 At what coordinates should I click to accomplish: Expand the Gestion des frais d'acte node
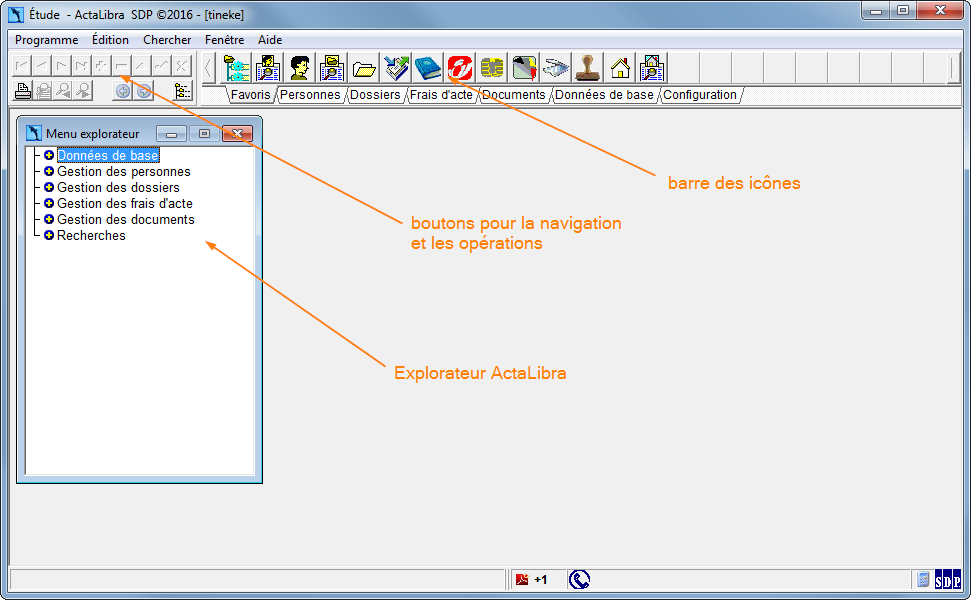pyautogui.click(x=49, y=203)
